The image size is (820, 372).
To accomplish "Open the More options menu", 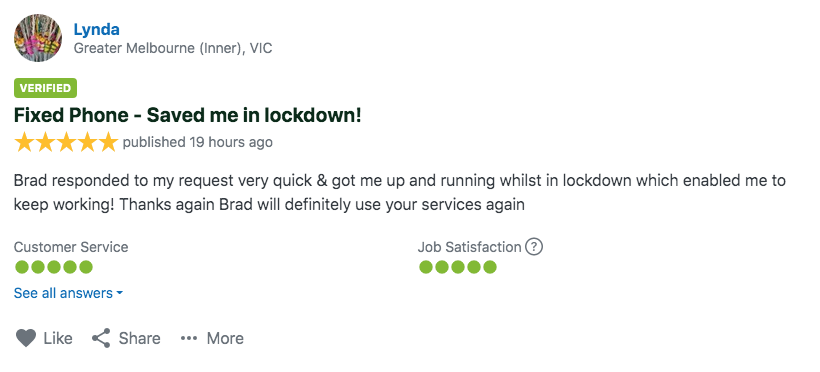I will [212, 339].
